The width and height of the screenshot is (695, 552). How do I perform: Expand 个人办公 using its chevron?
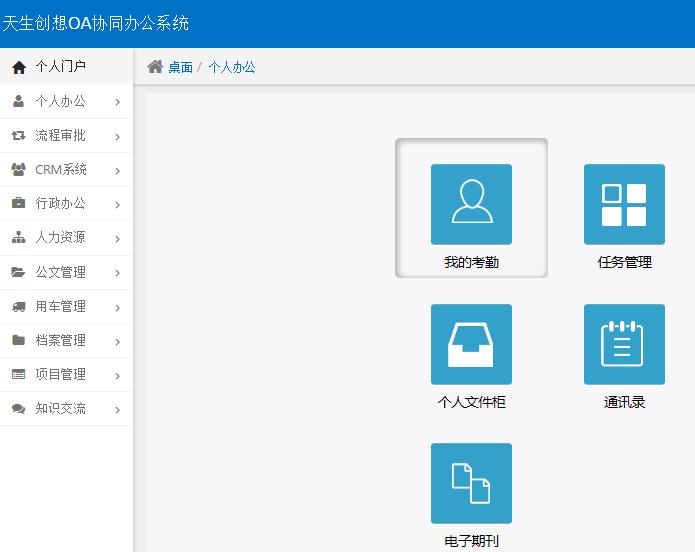117,102
